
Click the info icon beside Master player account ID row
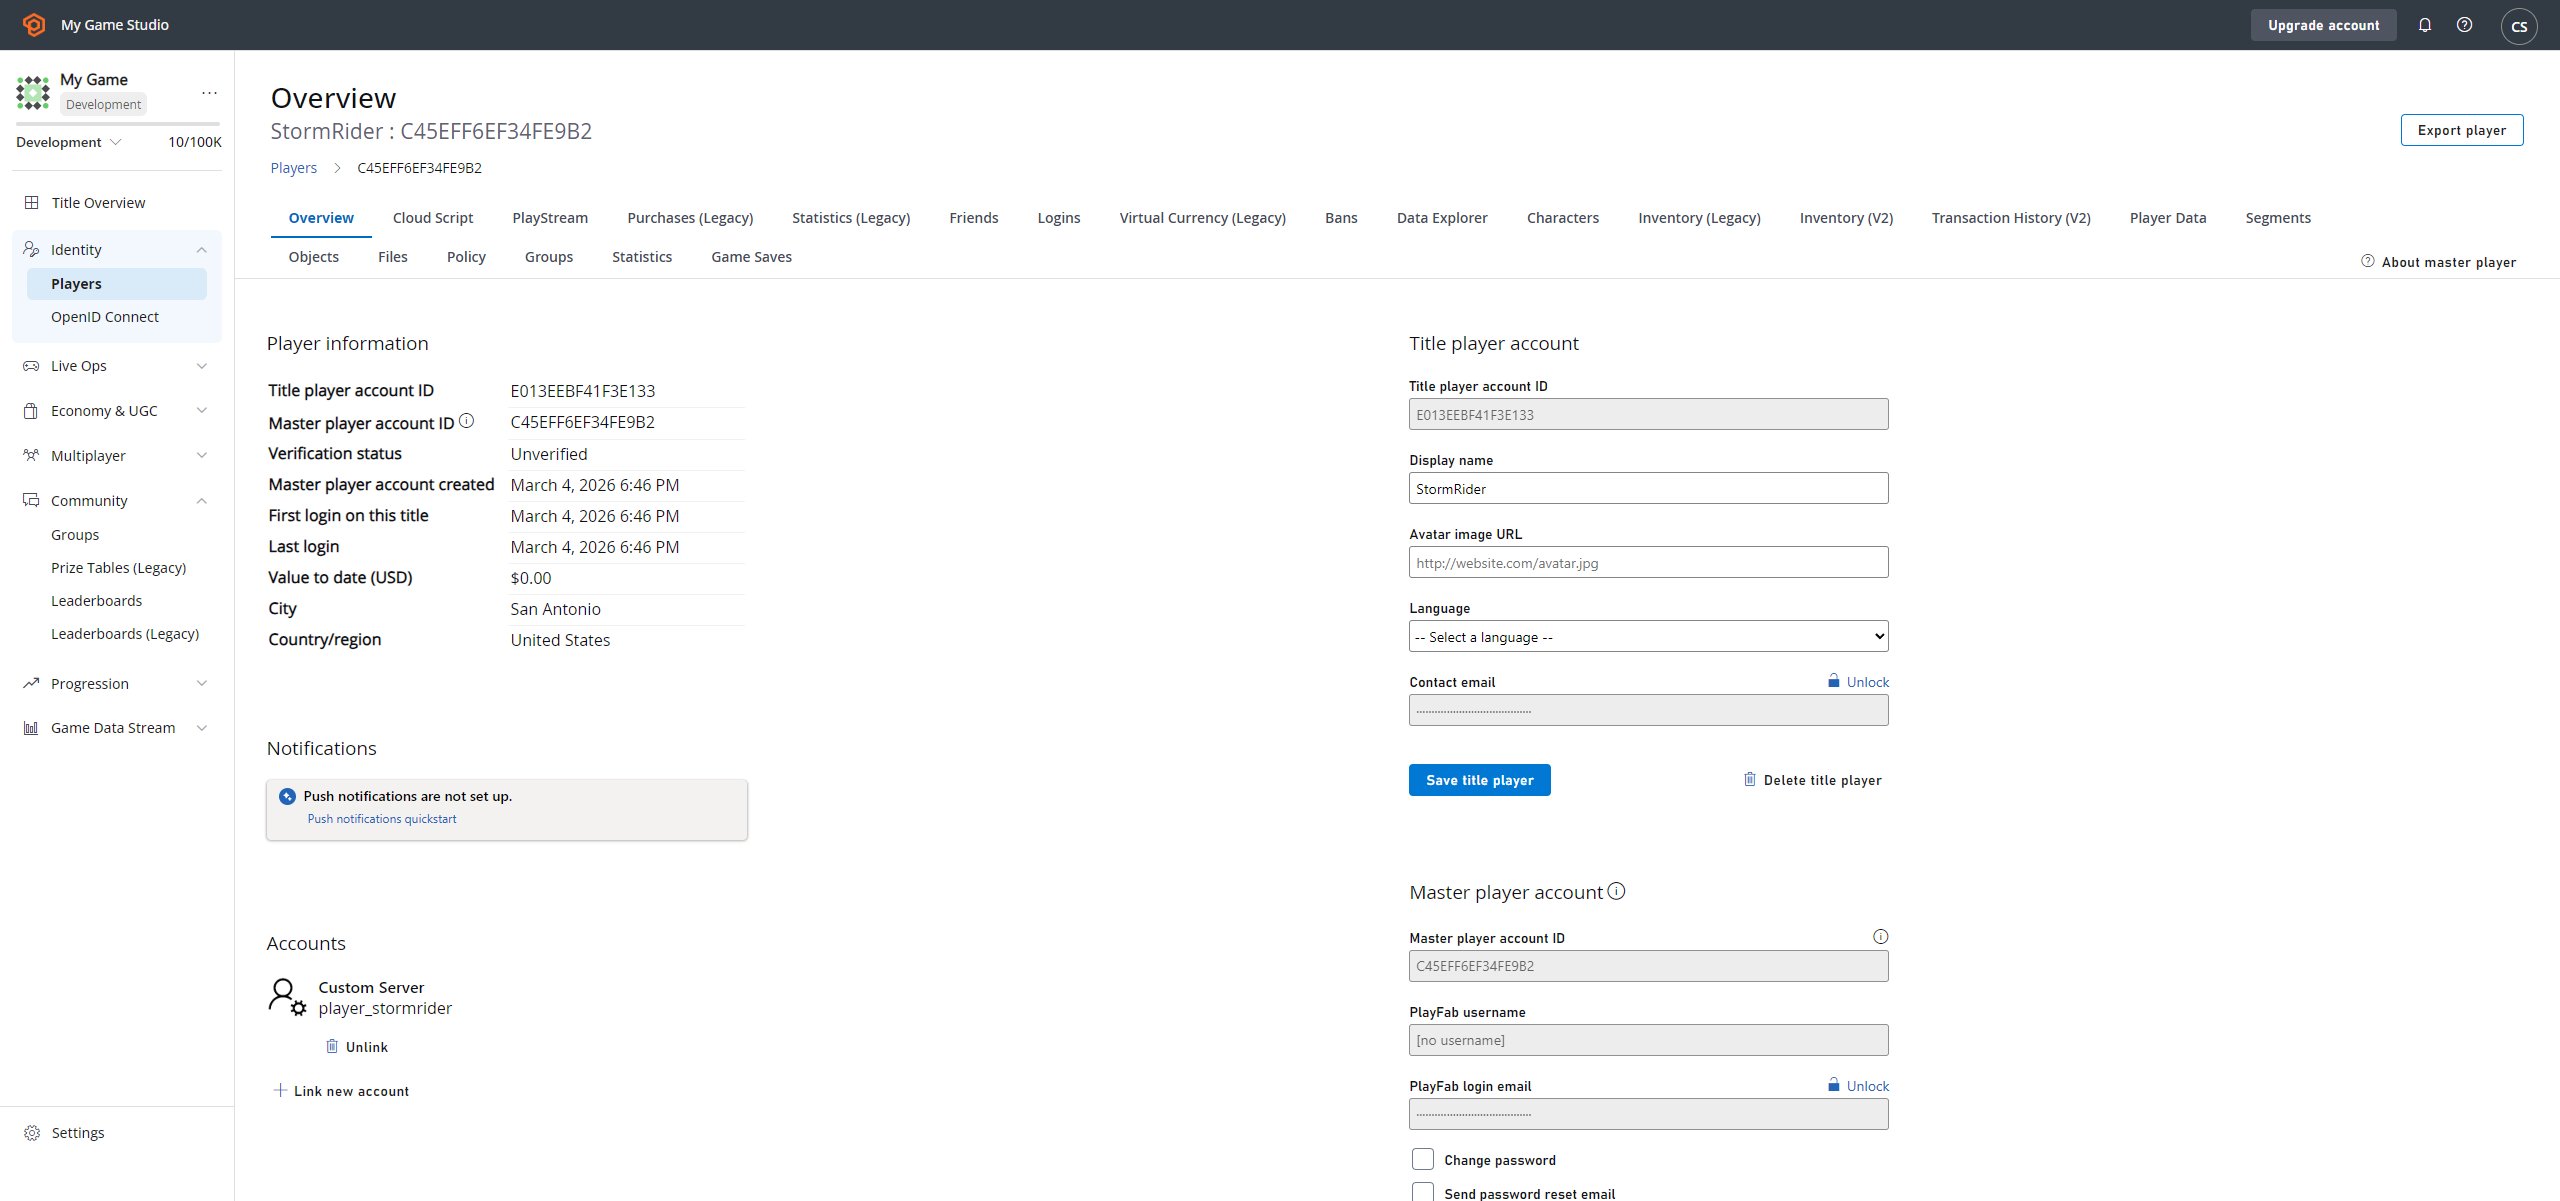pos(466,422)
